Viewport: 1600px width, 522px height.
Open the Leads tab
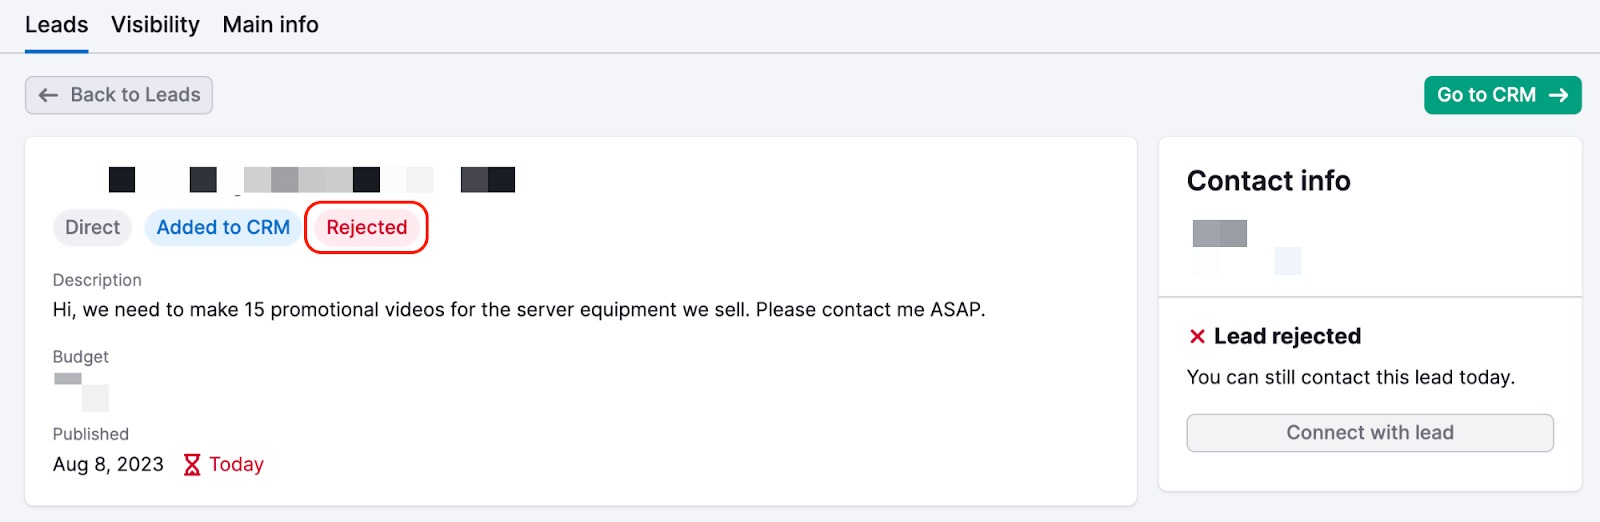(57, 25)
